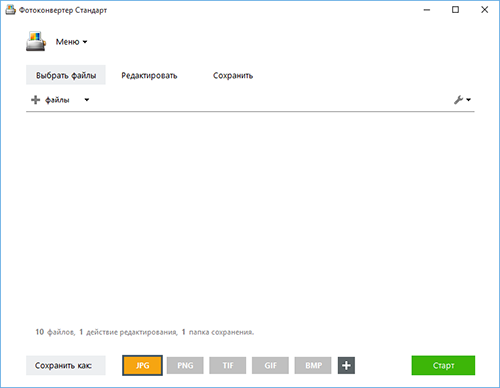
Task: Open the Меню dropdown
Action: [x=71, y=42]
